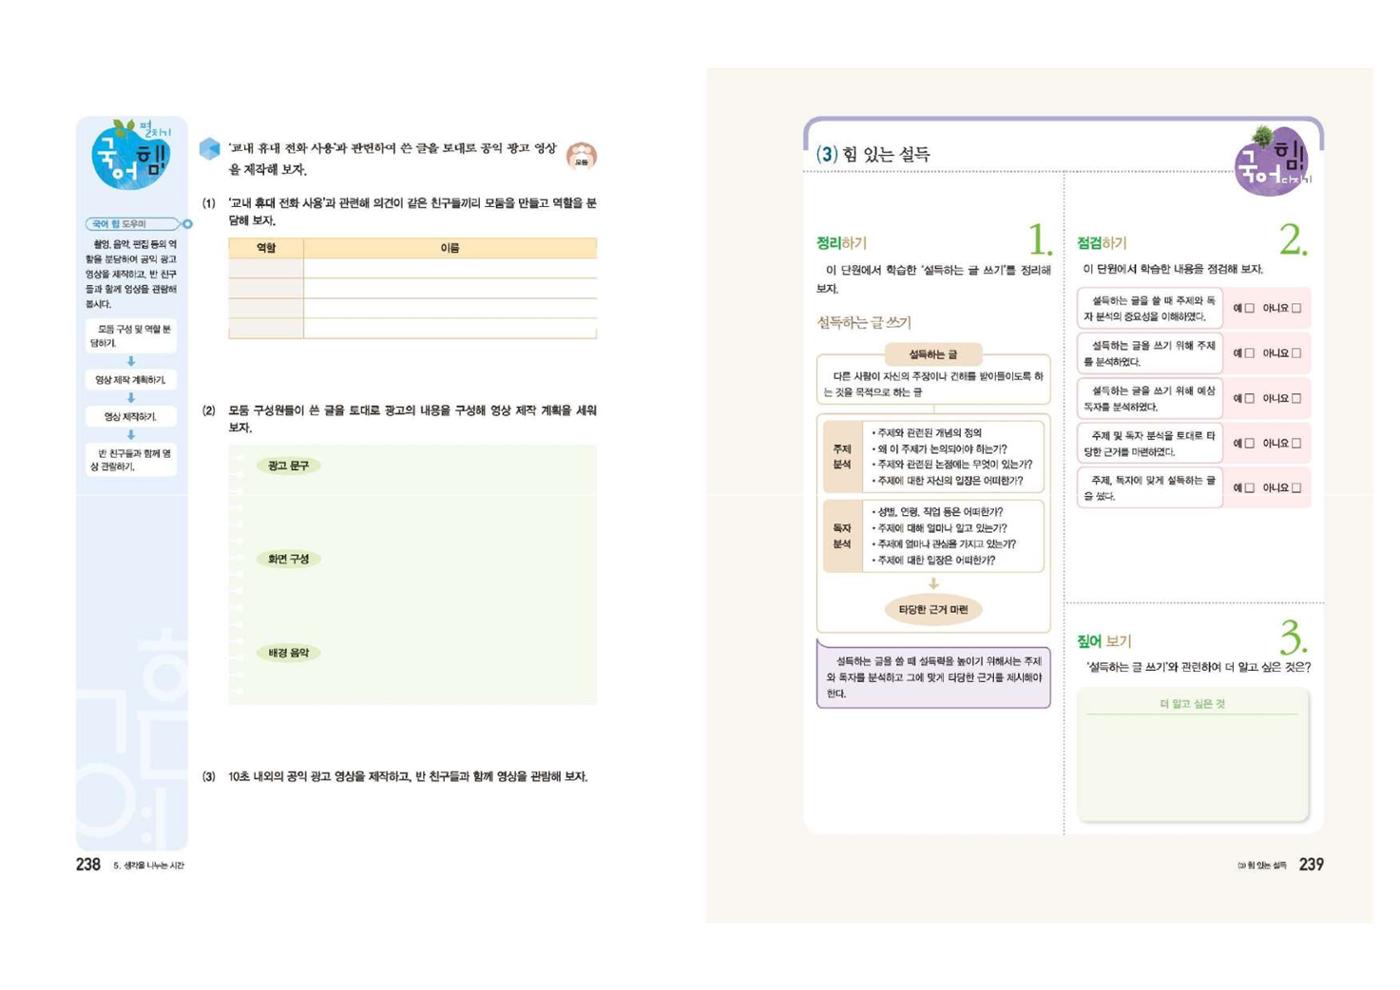This screenshot has height=990, width=1400.
Task: Click the 타당한 근거 마련 oval
Action: tap(933, 610)
